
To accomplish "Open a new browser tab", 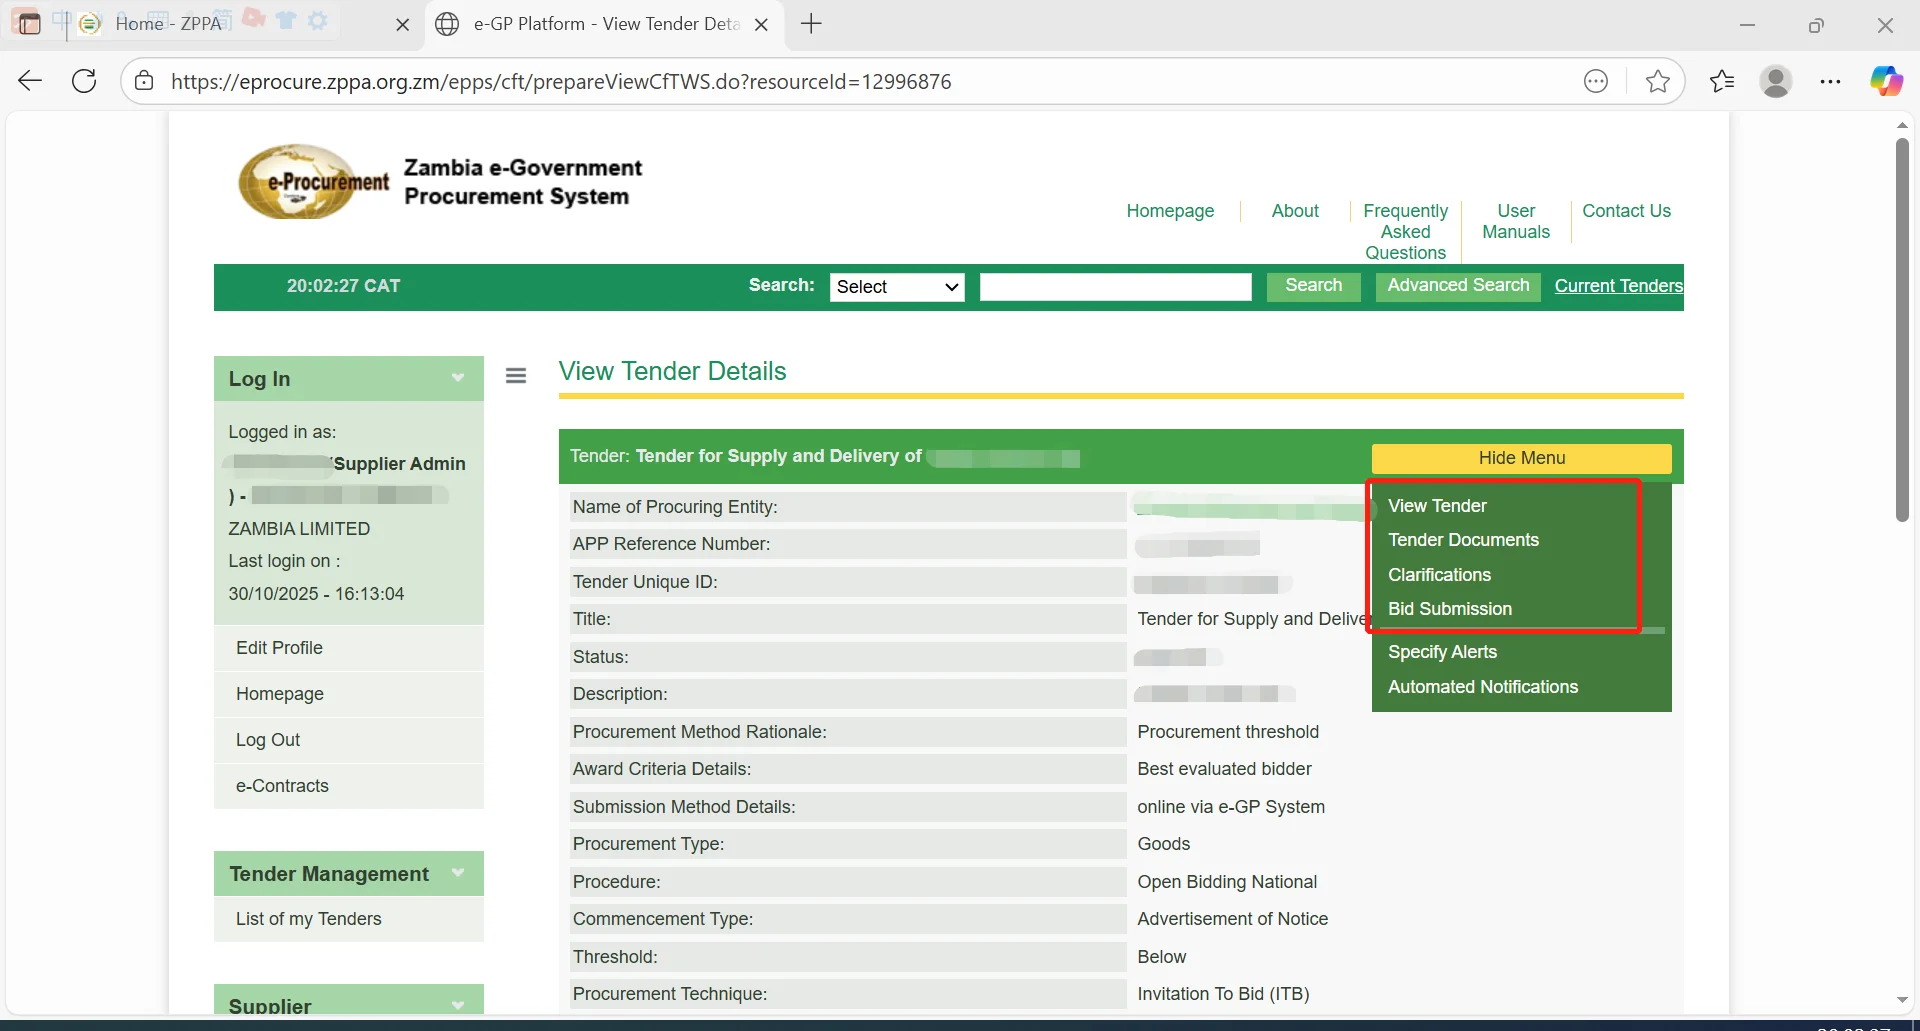I will tap(812, 24).
